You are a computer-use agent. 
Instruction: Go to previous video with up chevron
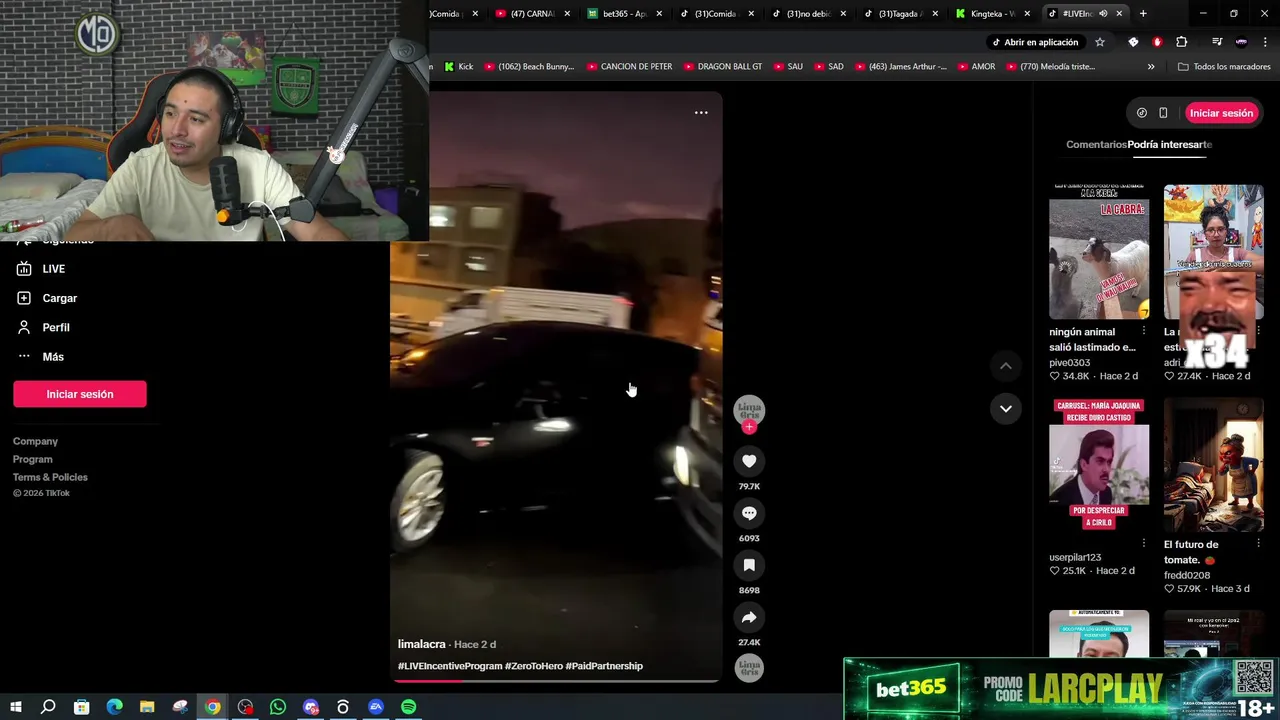[1006, 366]
